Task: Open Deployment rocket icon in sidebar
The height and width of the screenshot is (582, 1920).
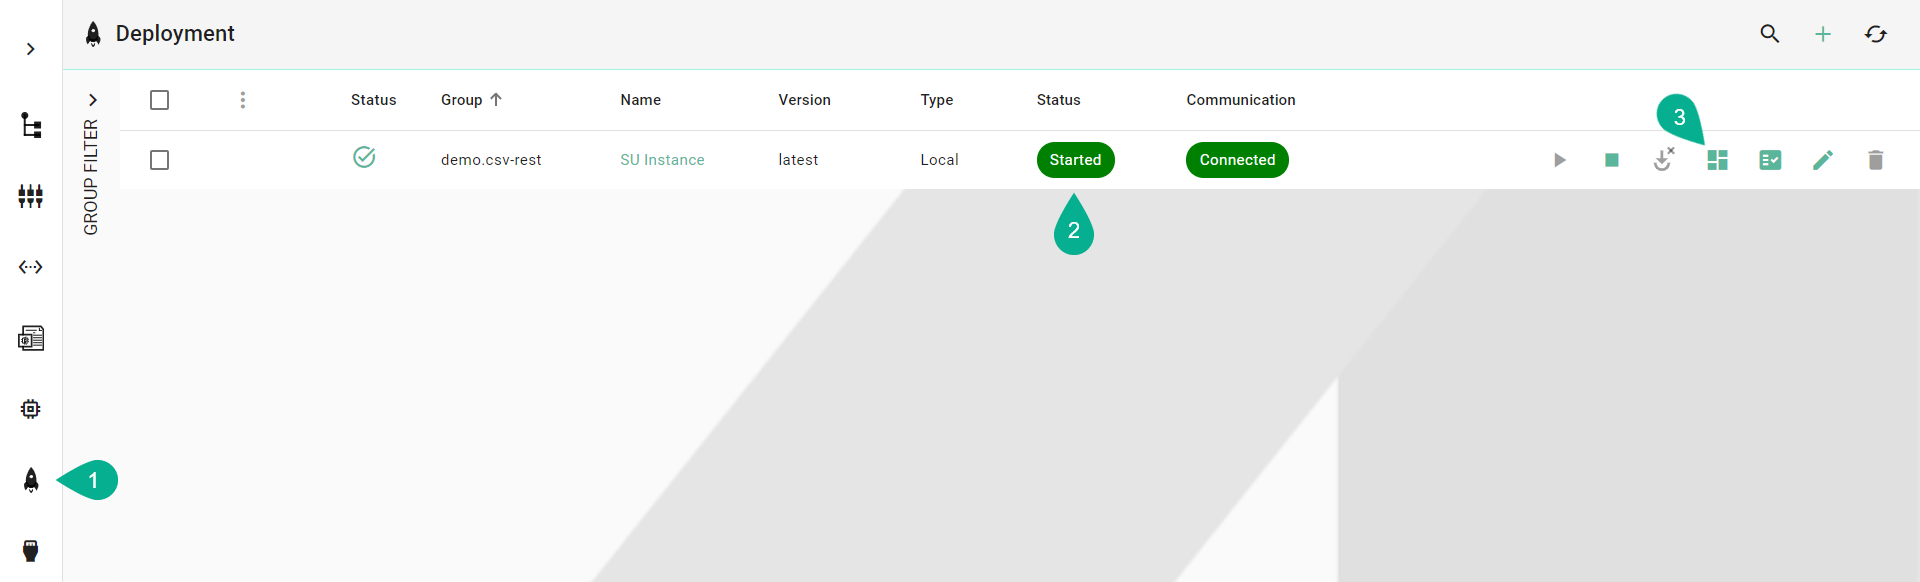Action: click(31, 481)
